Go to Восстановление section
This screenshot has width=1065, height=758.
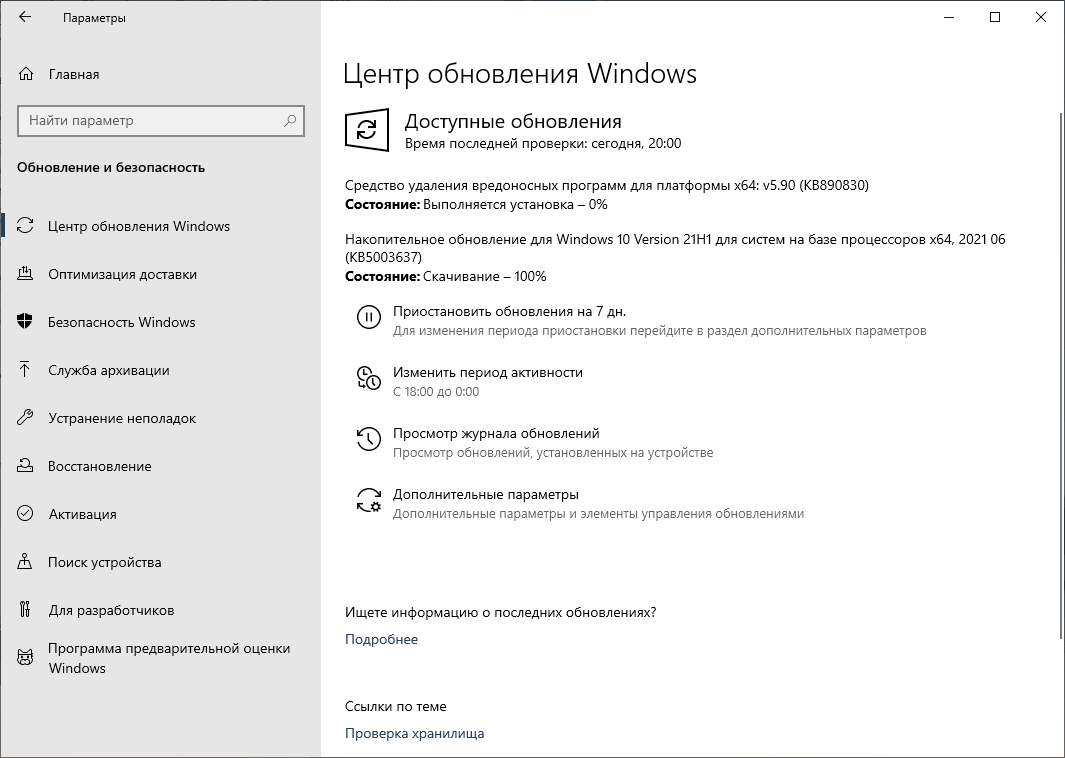click(100, 466)
